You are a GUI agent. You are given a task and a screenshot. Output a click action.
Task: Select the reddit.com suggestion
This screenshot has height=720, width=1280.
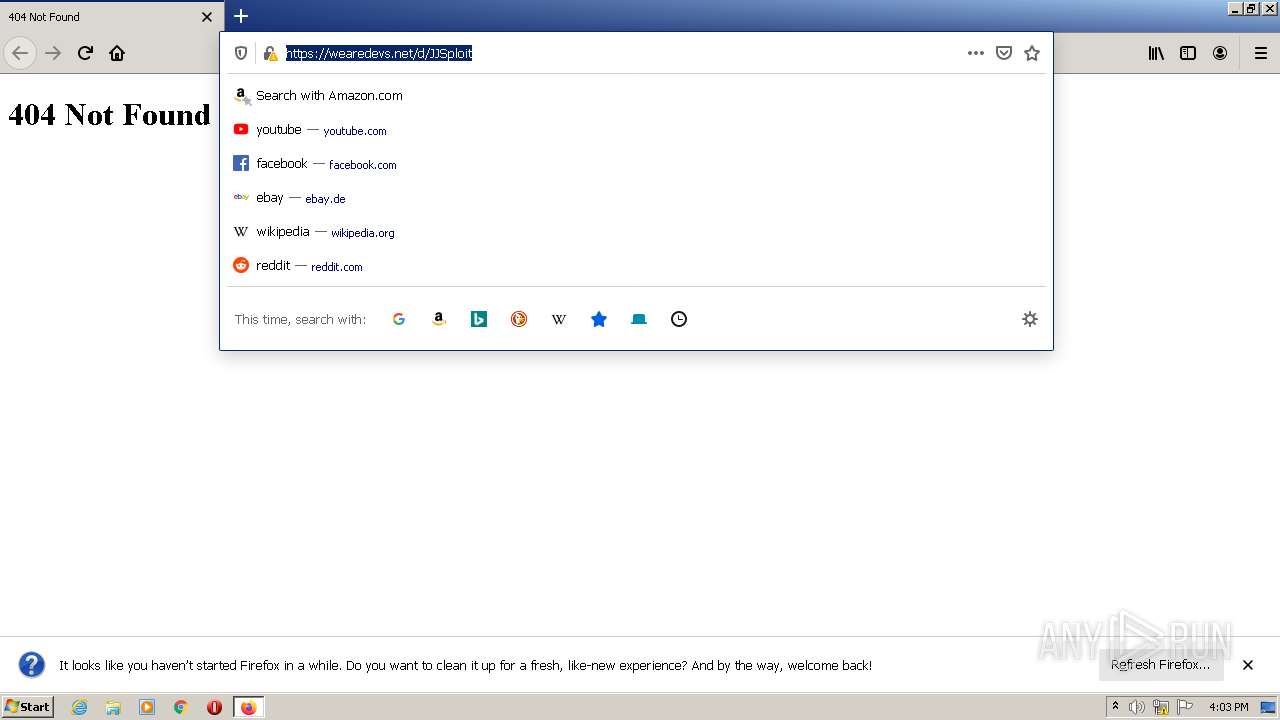coord(636,266)
